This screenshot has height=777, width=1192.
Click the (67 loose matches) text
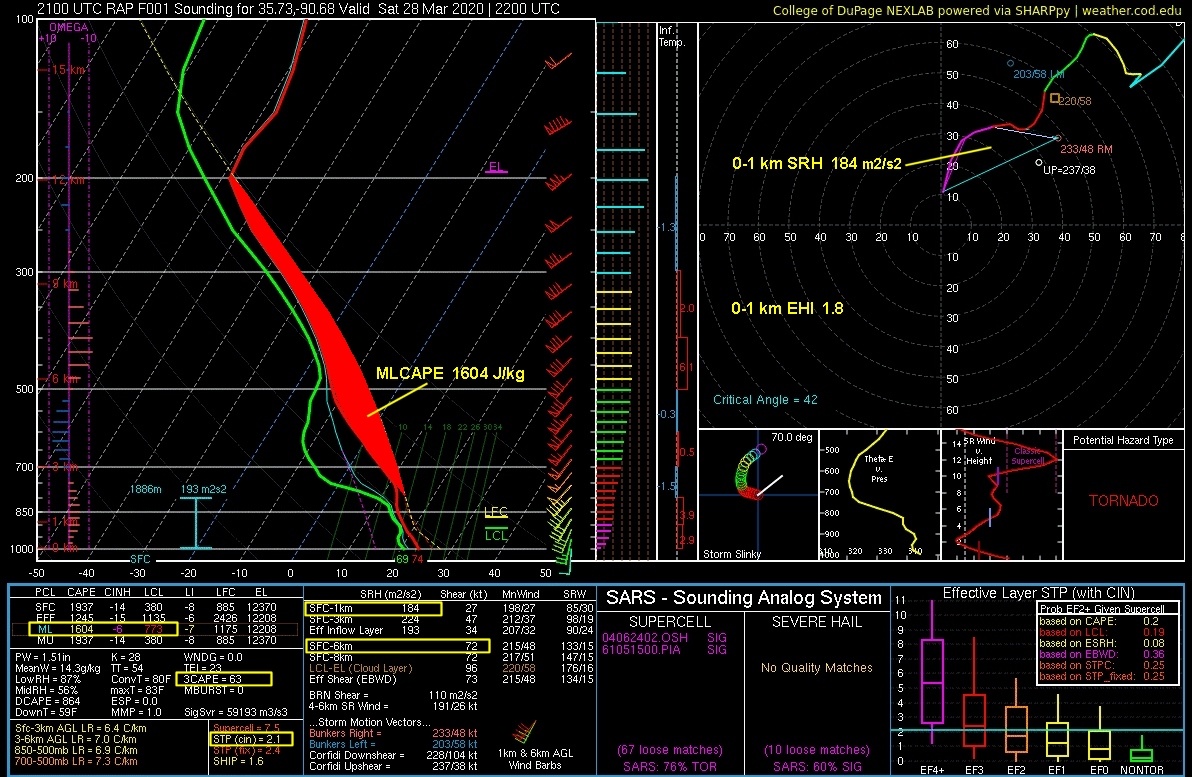670,750
